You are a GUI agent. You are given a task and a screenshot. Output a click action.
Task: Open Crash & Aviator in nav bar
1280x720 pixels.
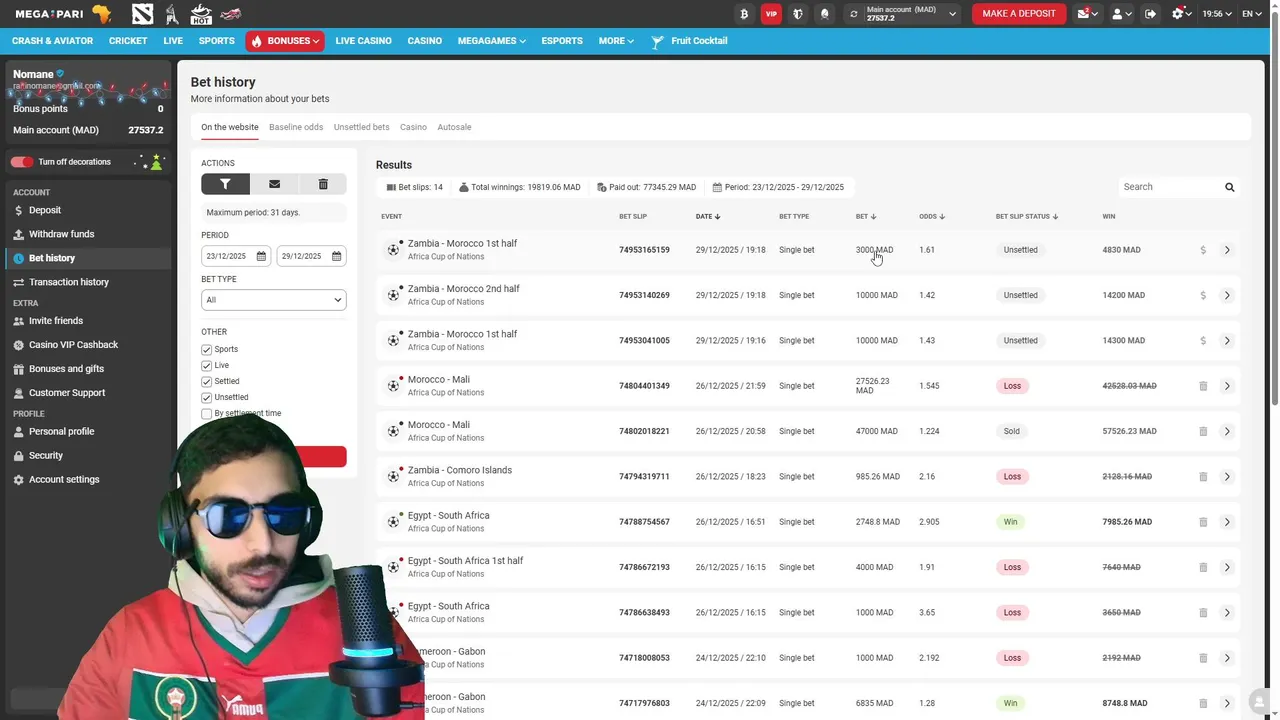(52, 41)
